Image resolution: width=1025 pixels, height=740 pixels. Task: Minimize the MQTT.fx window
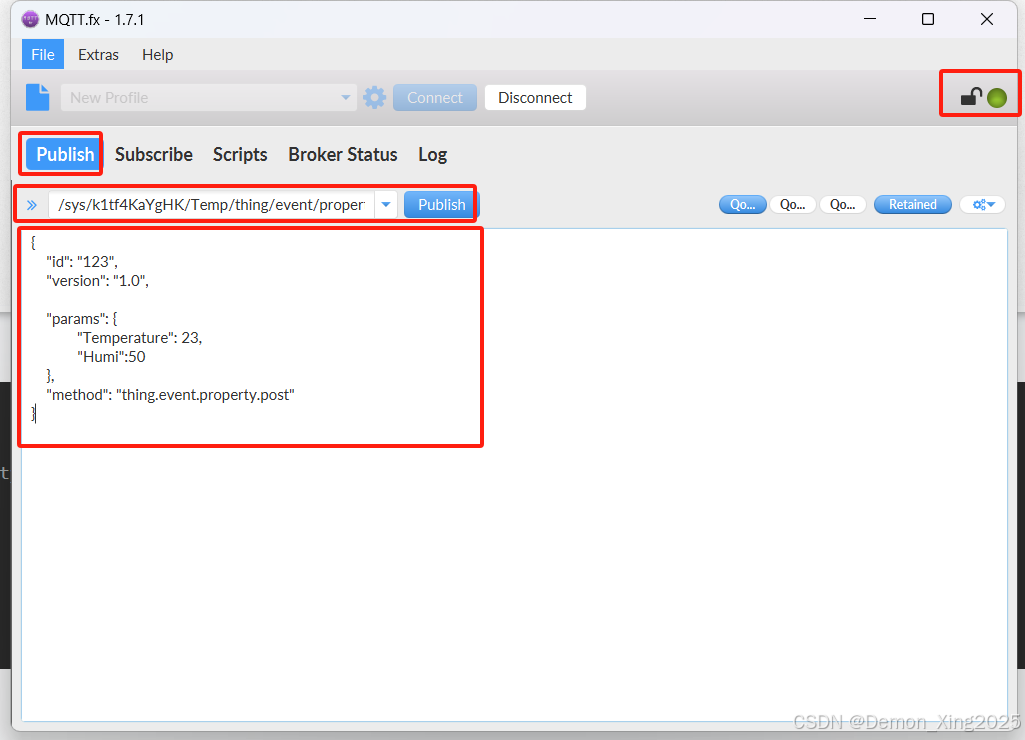click(870, 19)
